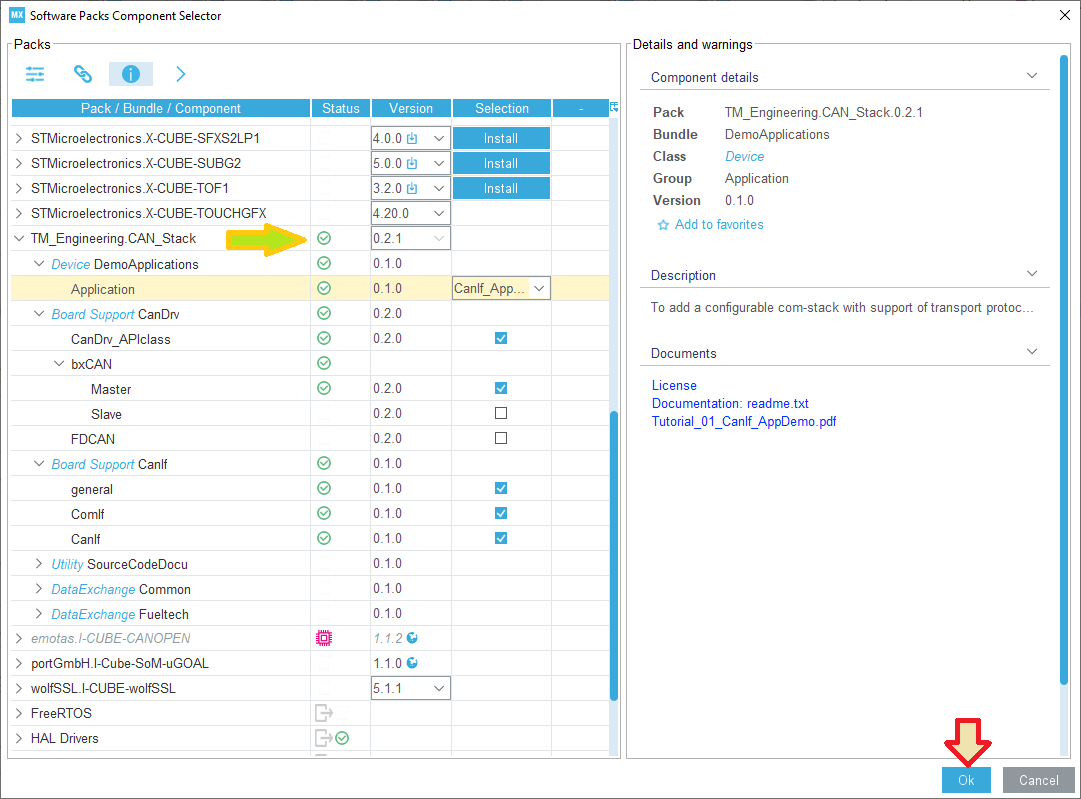This screenshot has height=799, width=1081.
Task: Collapse the bxCAN group
Action: pyautogui.click(x=59, y=363)
